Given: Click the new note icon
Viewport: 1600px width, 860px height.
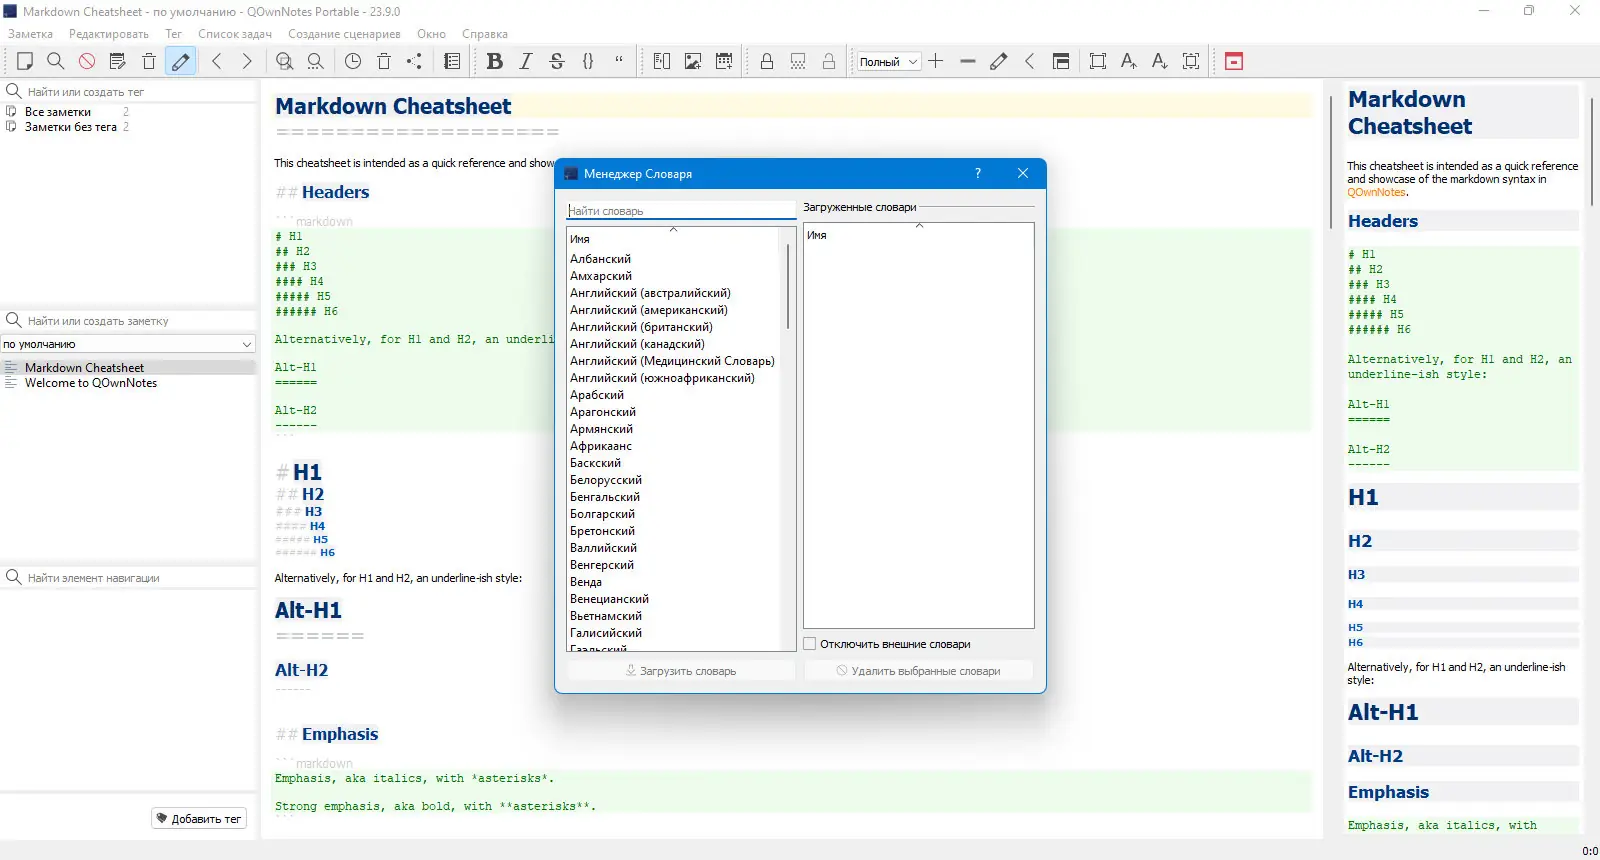Looking at the screenshot, I should coord(25,61).
